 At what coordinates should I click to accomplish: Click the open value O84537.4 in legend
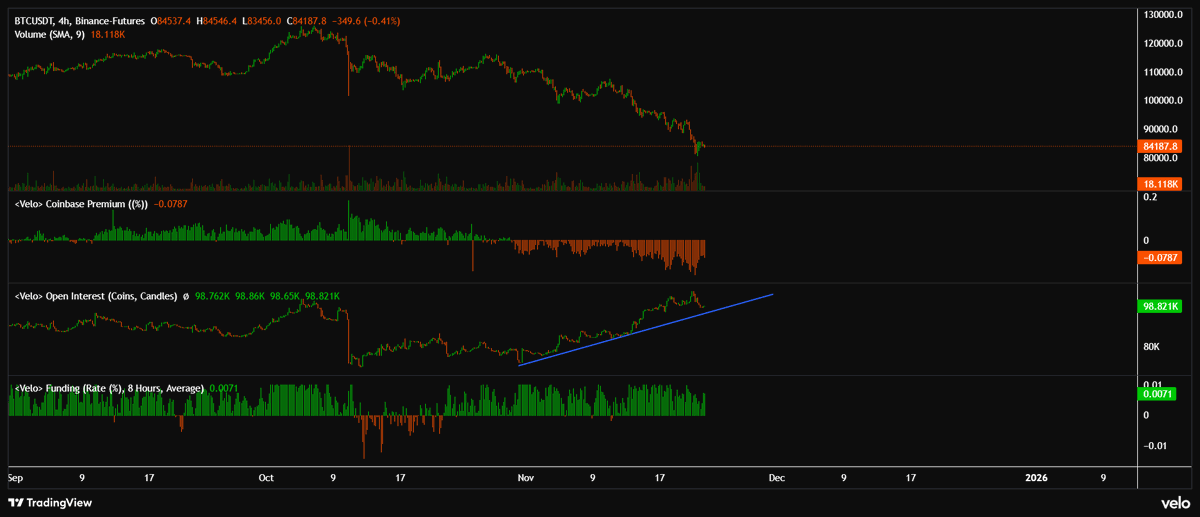tap(172, 20)
